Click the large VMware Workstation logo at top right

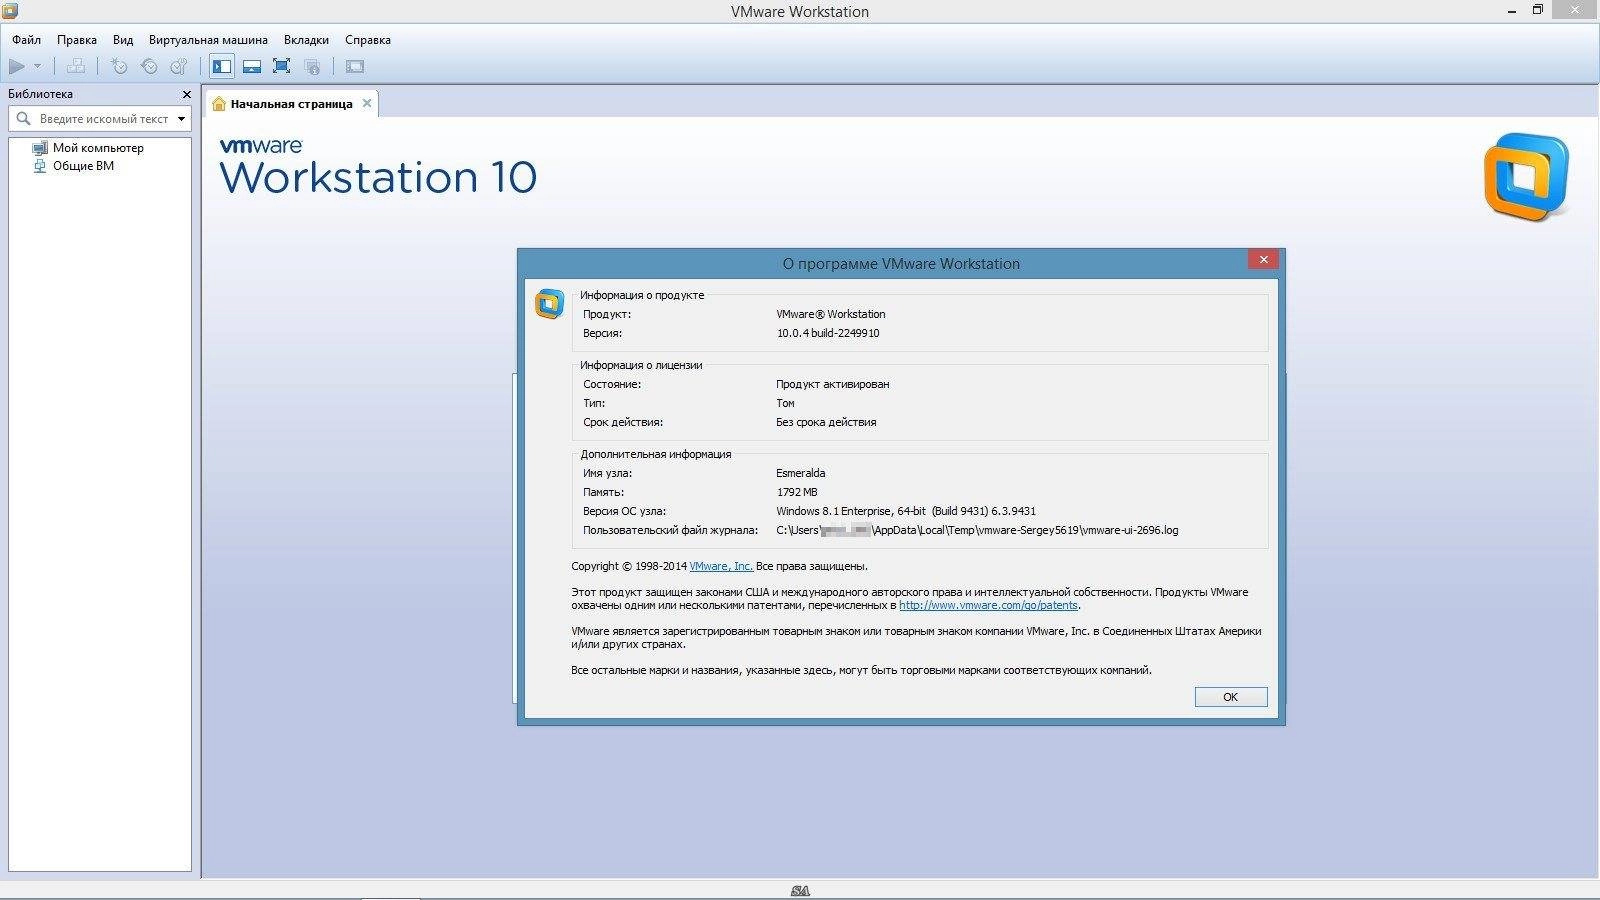click(1526, 177)
